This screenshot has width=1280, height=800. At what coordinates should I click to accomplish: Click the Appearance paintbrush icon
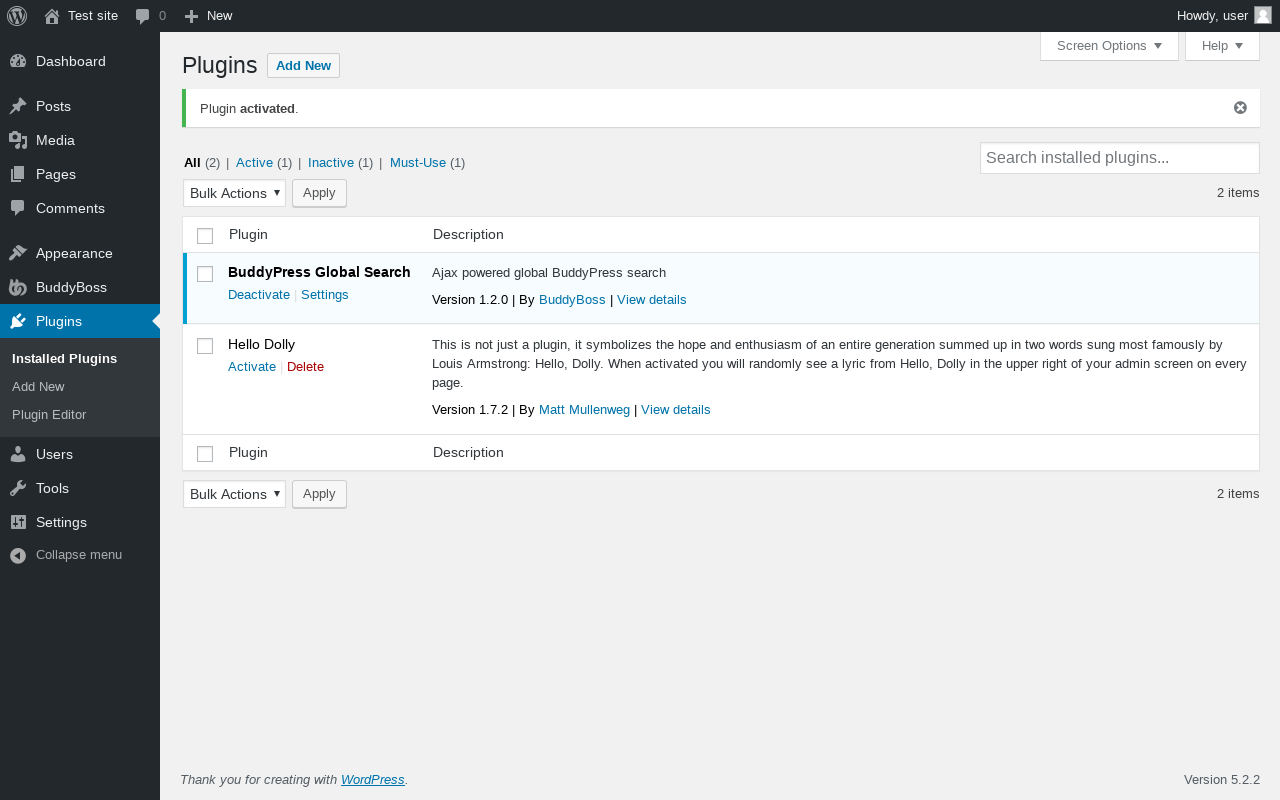[x=18, y=253]
